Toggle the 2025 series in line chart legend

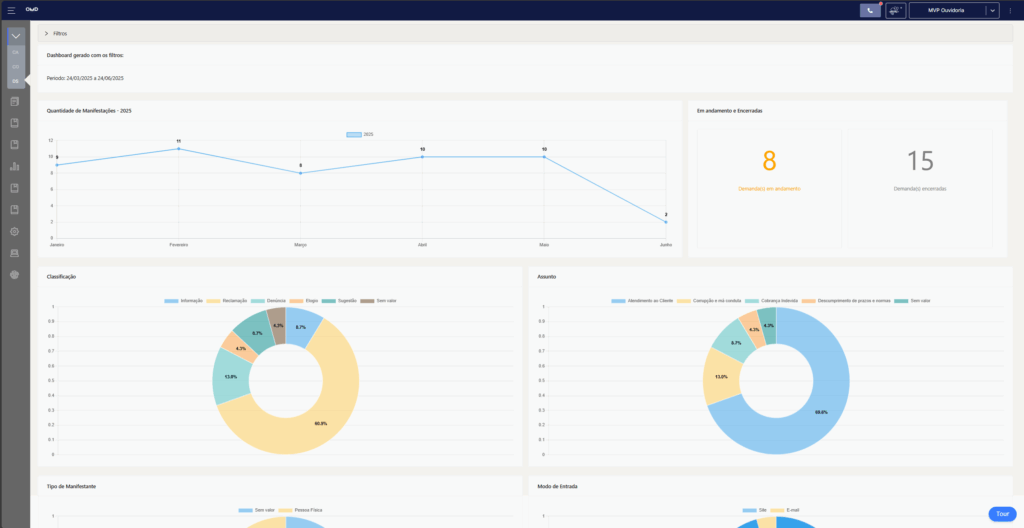354,134
